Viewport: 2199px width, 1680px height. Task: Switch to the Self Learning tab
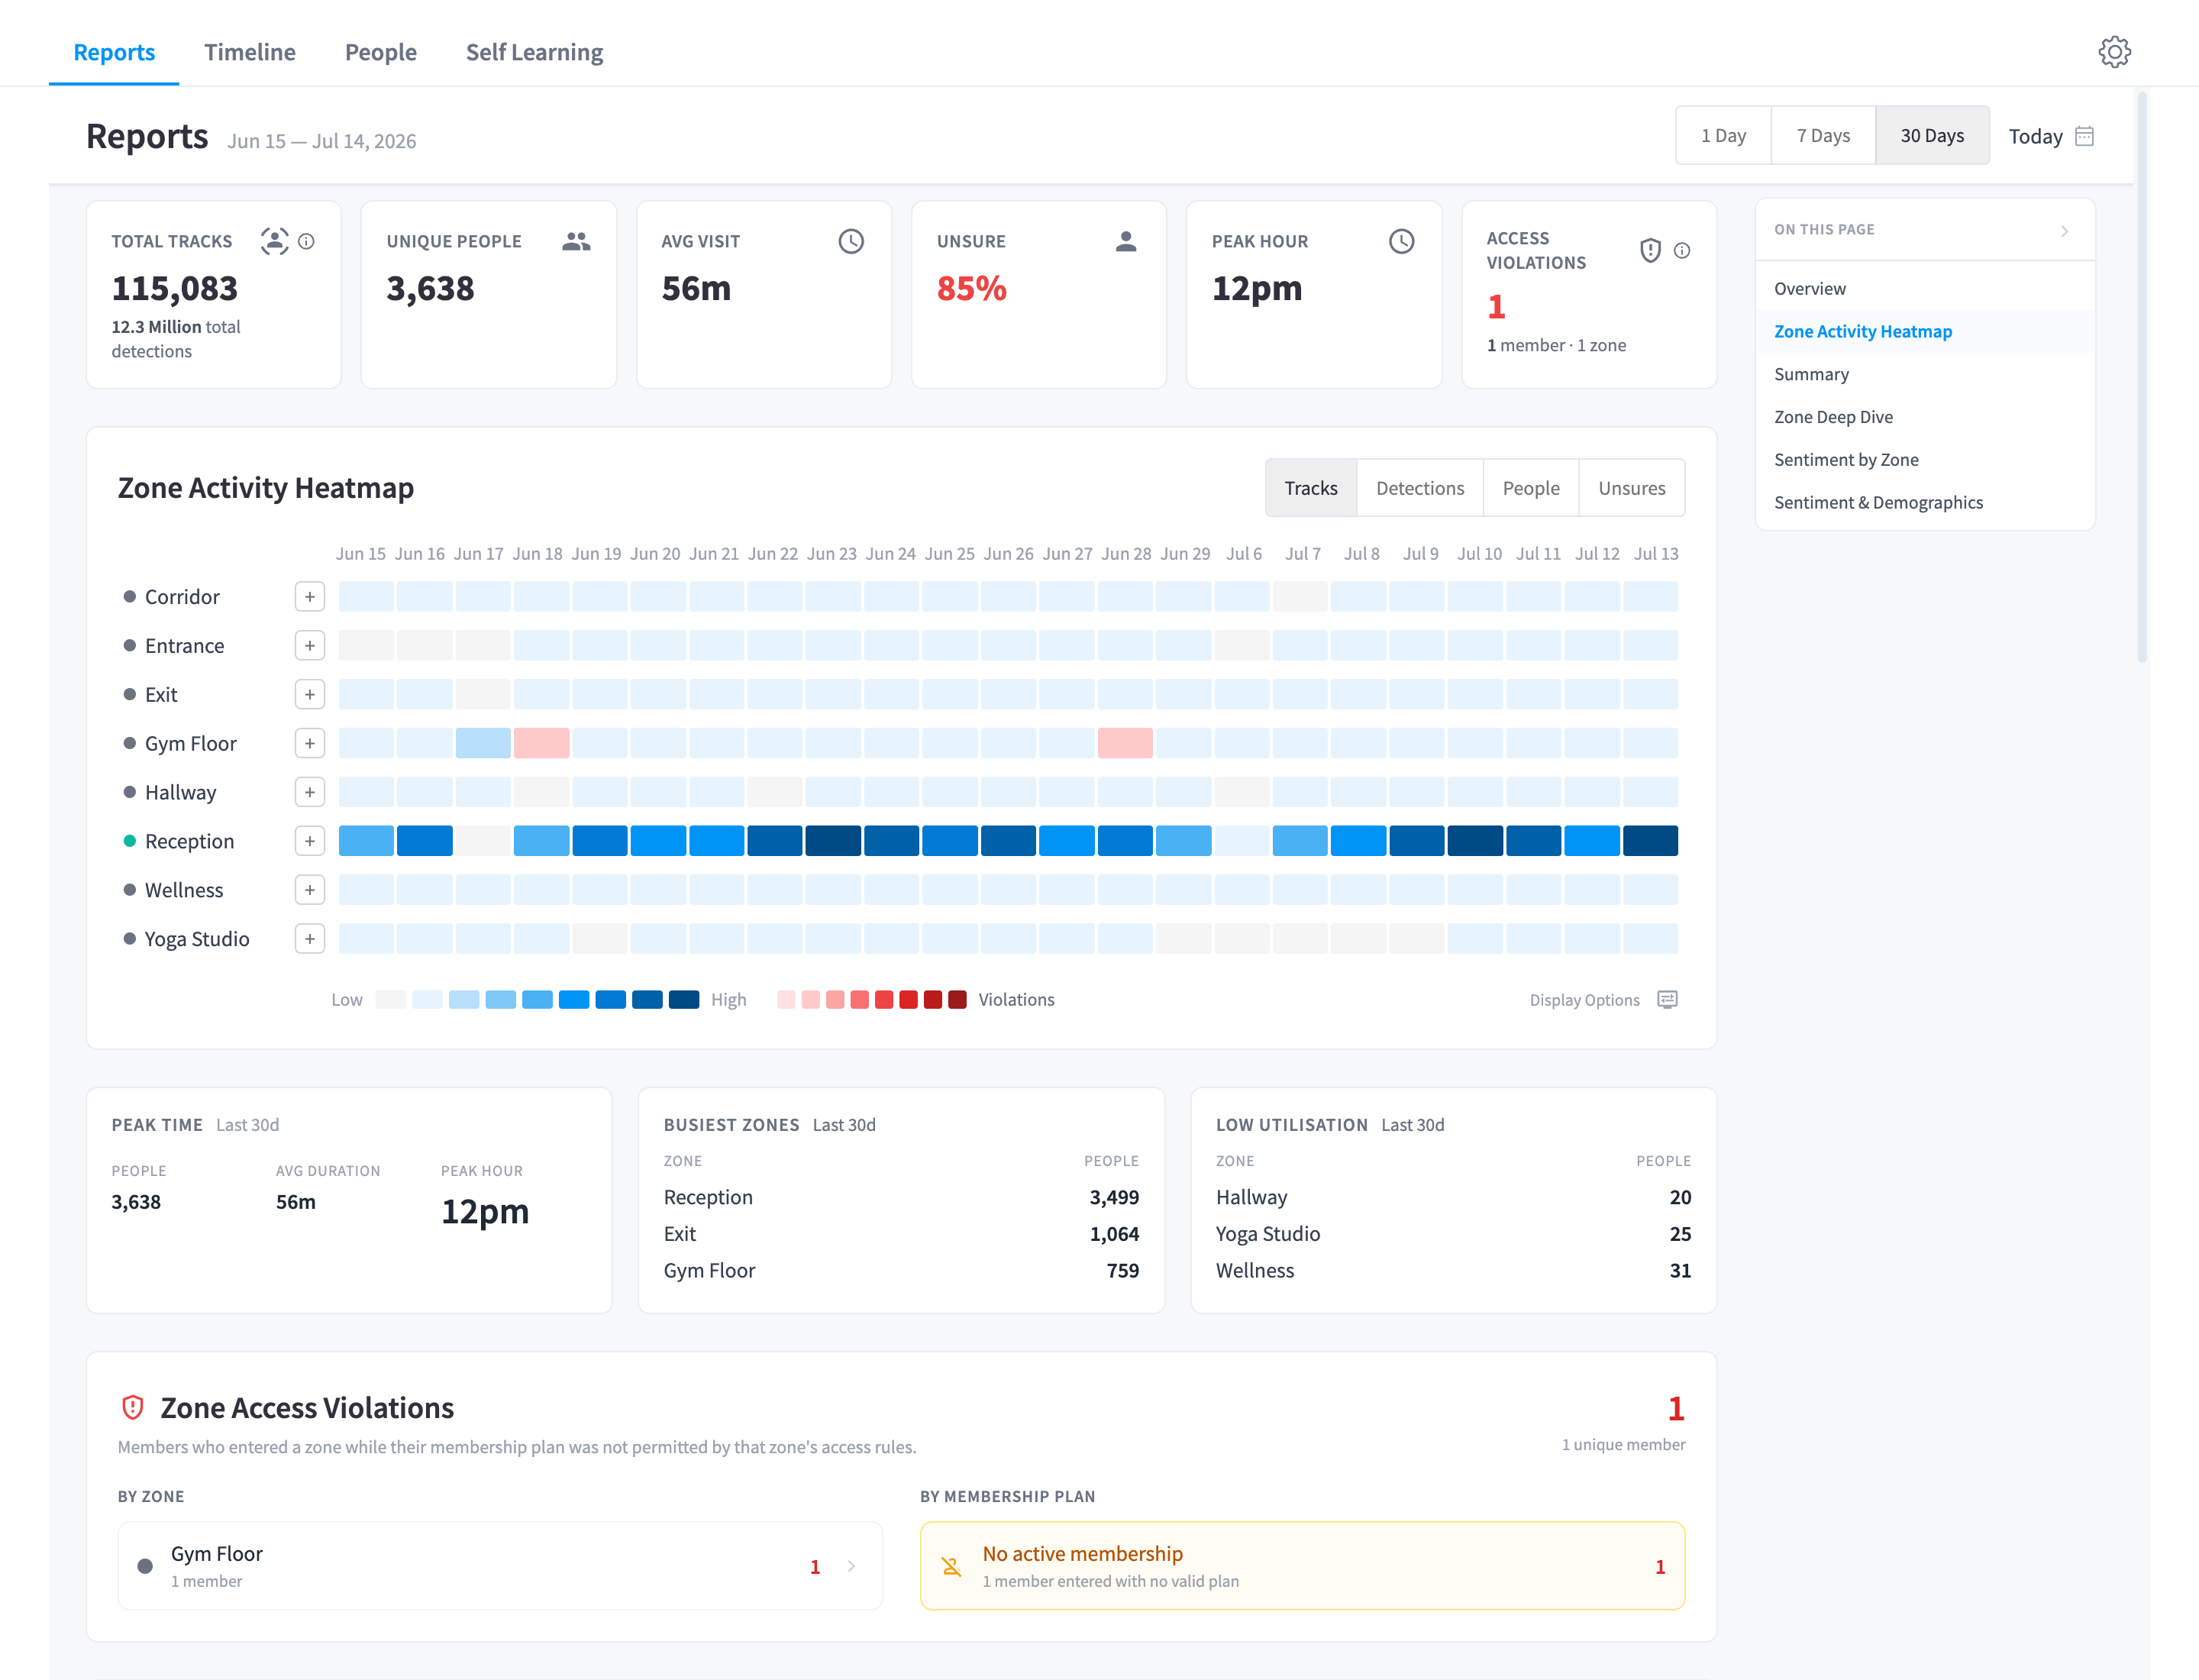coord(534,52)
